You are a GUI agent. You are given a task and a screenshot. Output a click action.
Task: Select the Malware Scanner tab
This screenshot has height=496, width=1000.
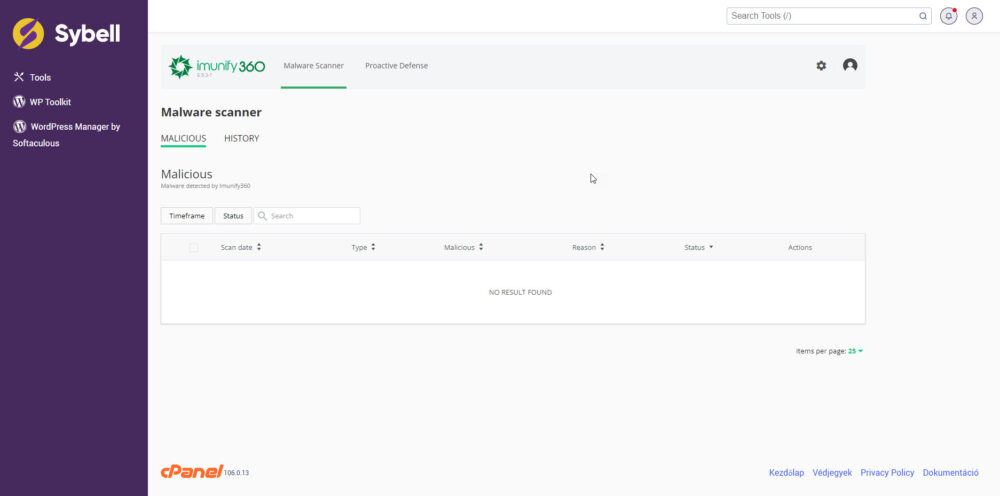pos(313,66)
